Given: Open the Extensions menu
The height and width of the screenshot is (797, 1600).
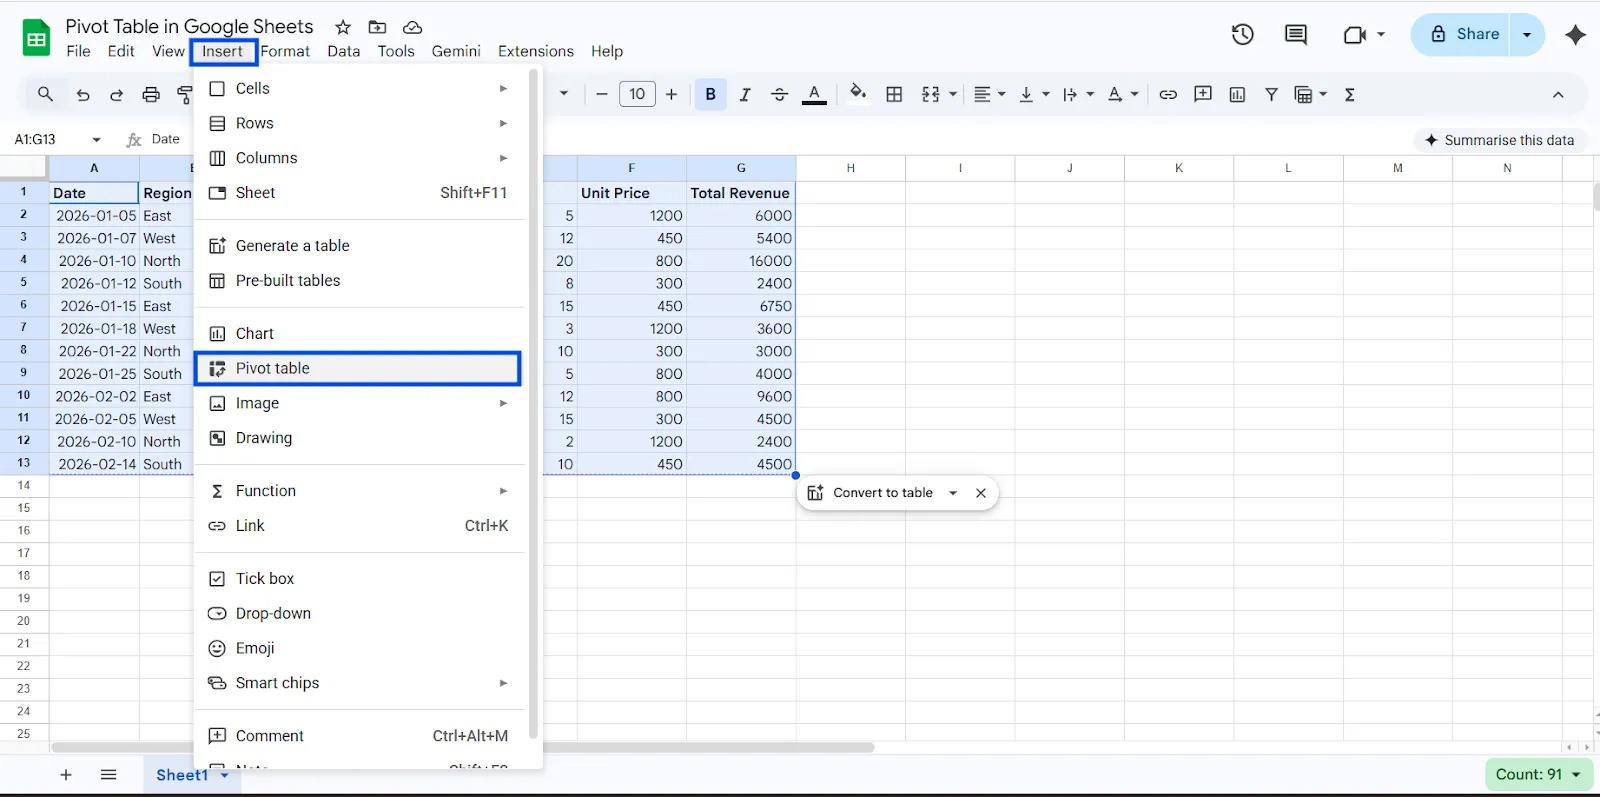Looking at the screenshot, I should point(536,51).
